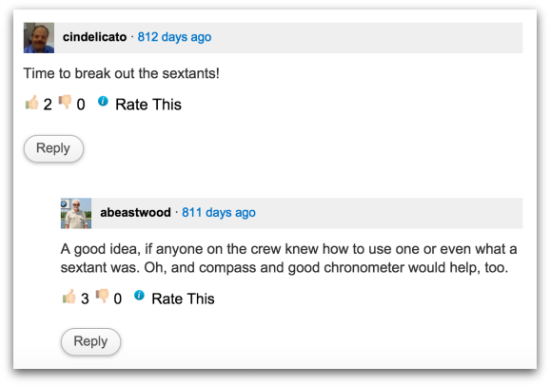Open abeastwood's avatar photo
The image size is (550, 386).
(x=76, y=213)
